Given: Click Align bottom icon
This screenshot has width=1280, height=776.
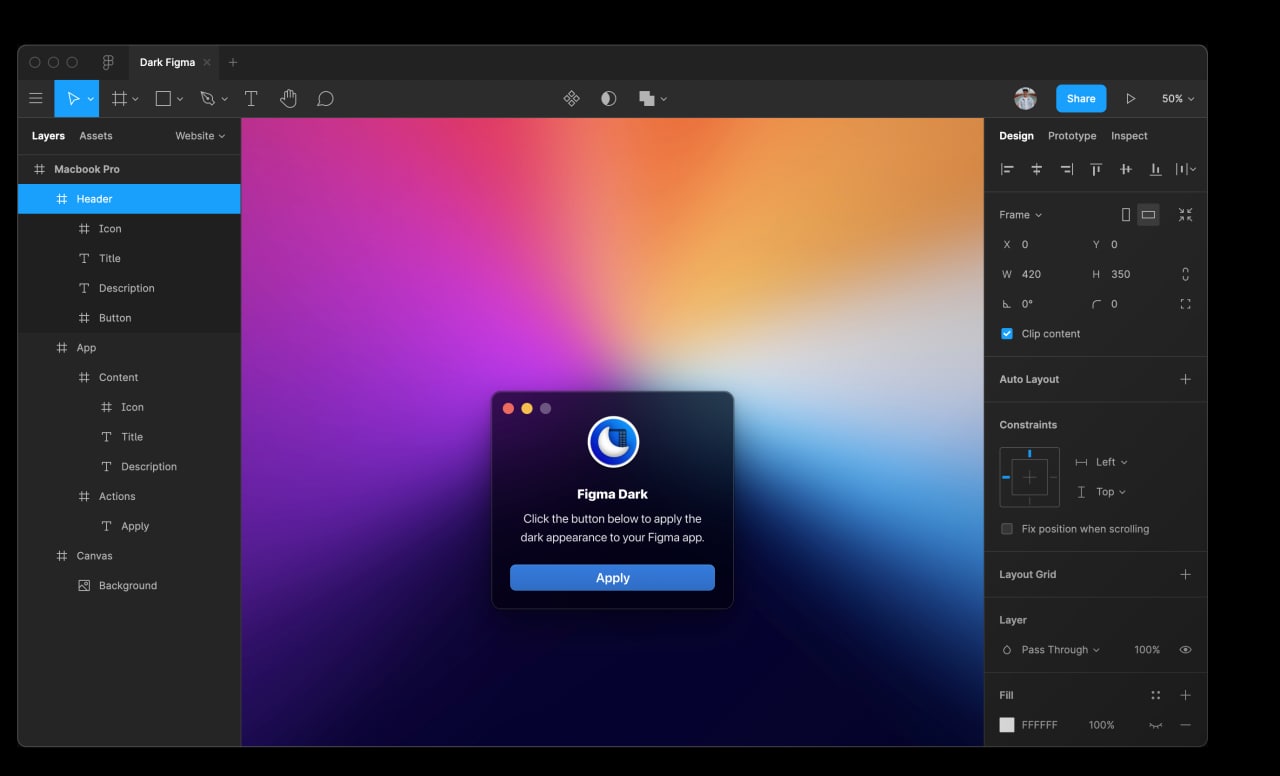Looking at the screenshot, I should [x=1156, y=169].
